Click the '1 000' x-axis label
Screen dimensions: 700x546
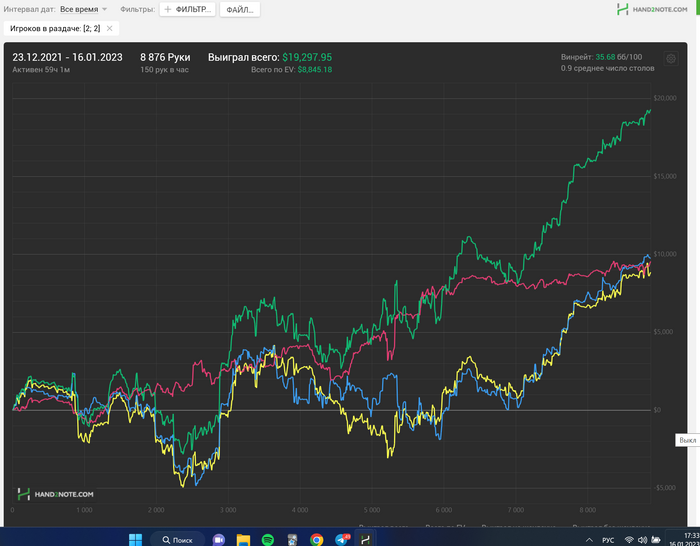[84, 510]
